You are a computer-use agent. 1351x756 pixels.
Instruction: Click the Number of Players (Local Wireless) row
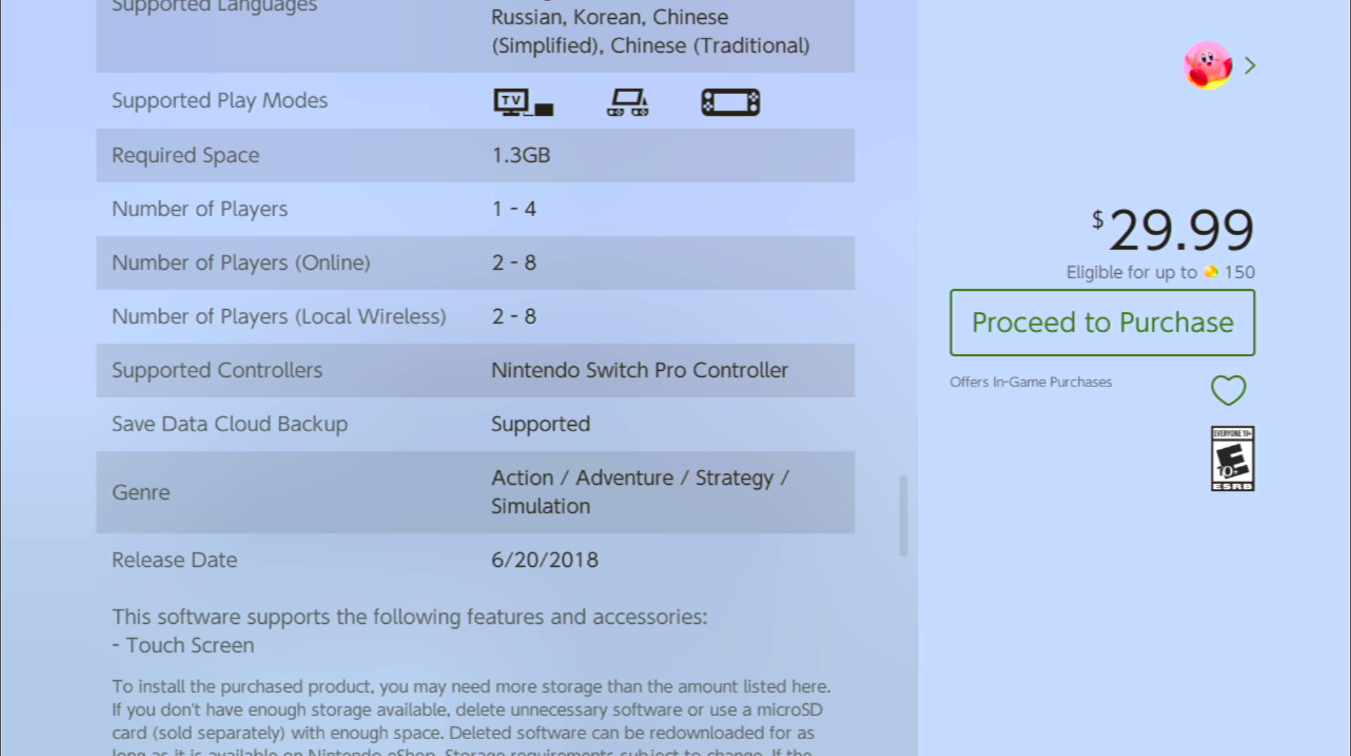tap(475, 317)
